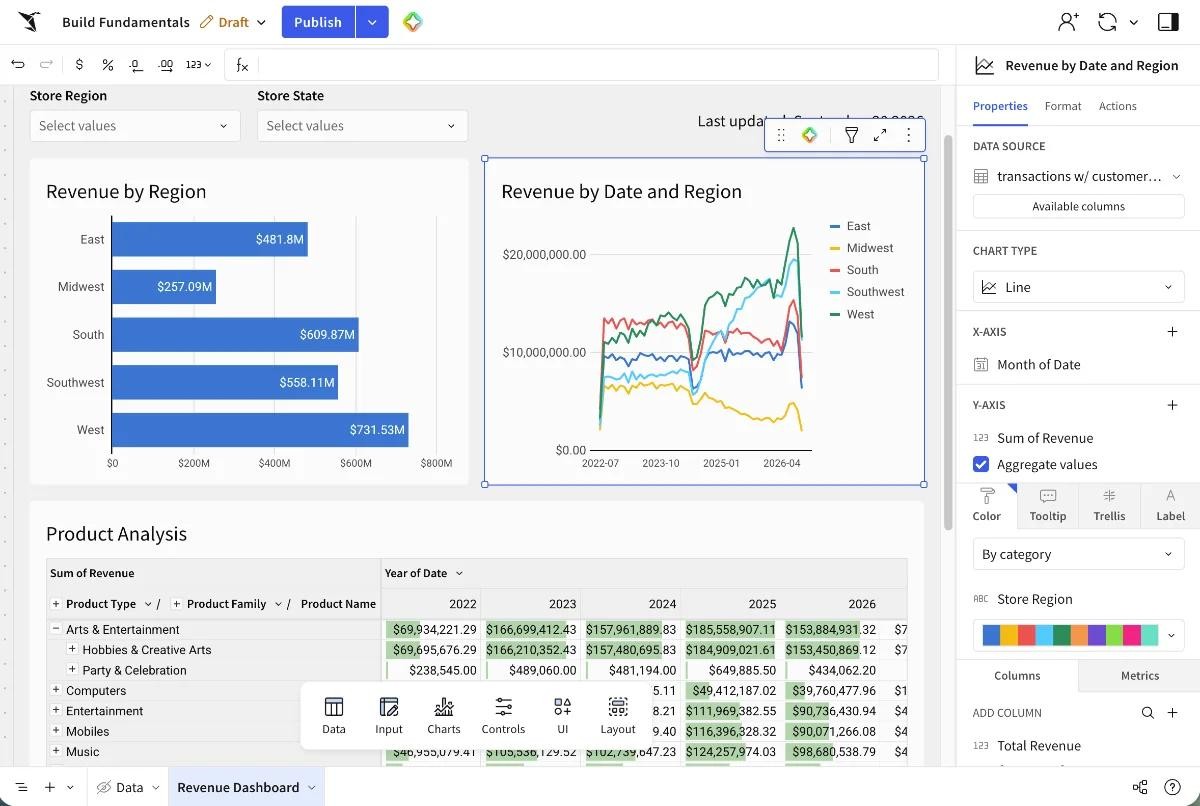Click the share/add user icon
This screenshot has height=806, width=1200.
pos(1069,22)
